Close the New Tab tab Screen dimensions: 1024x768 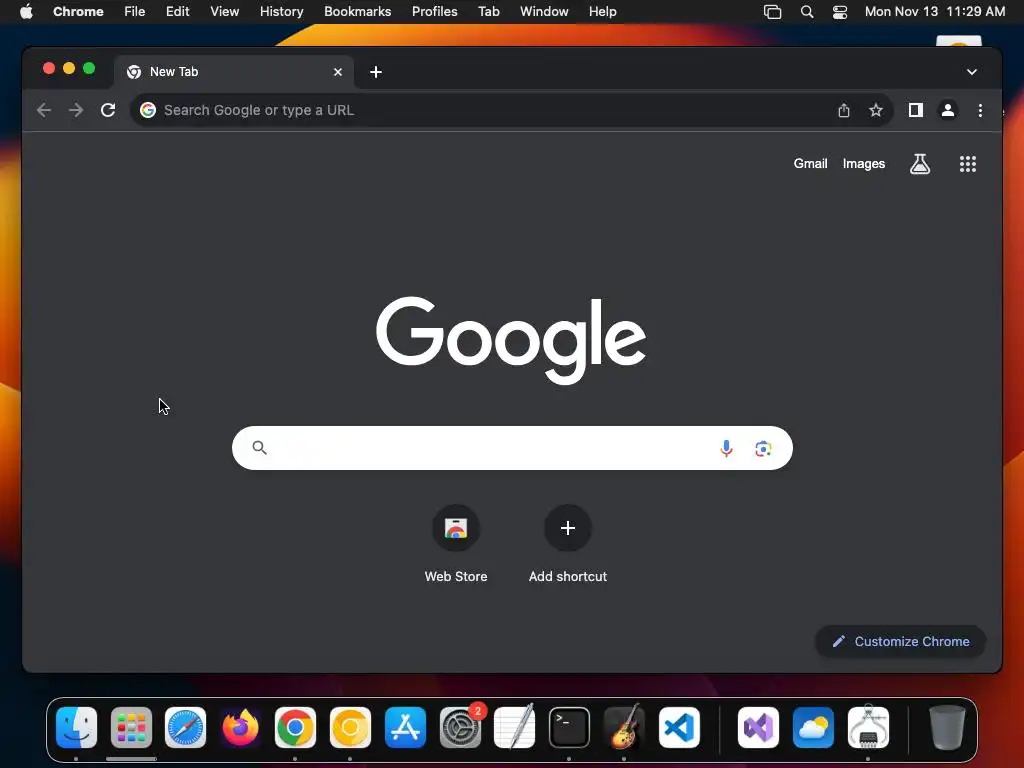click(x=338, y=72)
